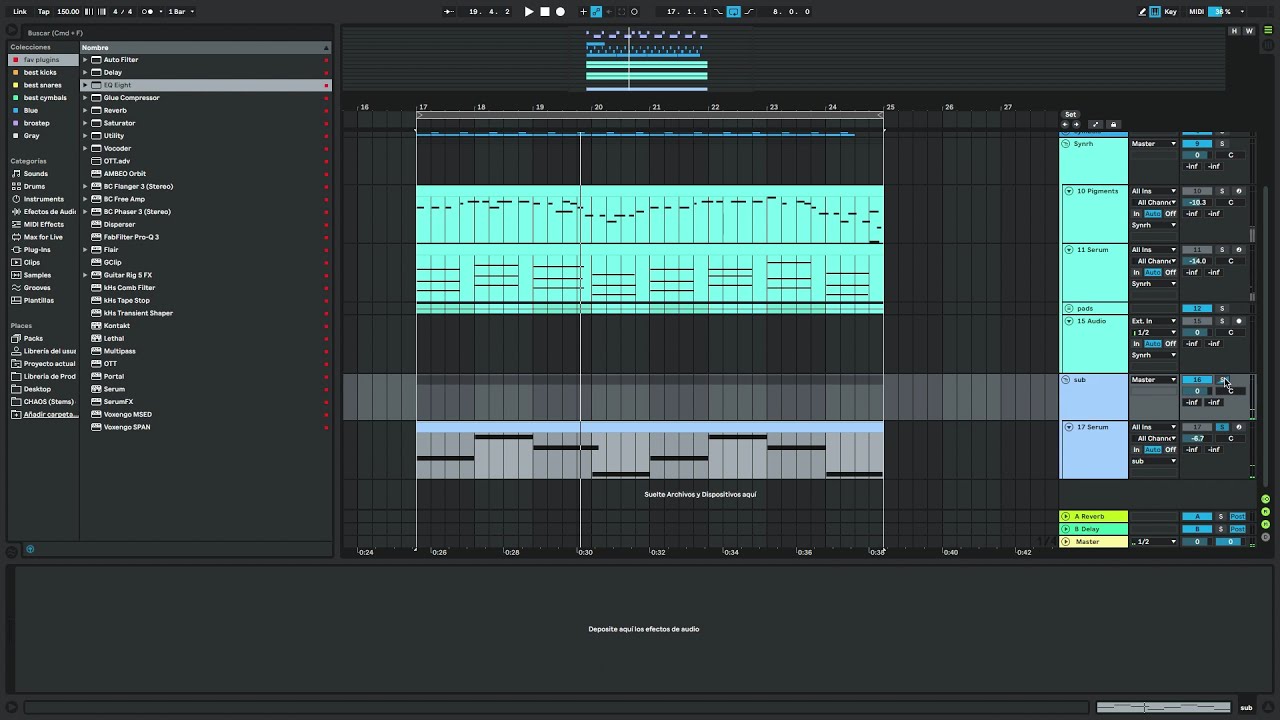Click Añadir carpeta link
This screenshot has width=1280, height=720.
50,414
